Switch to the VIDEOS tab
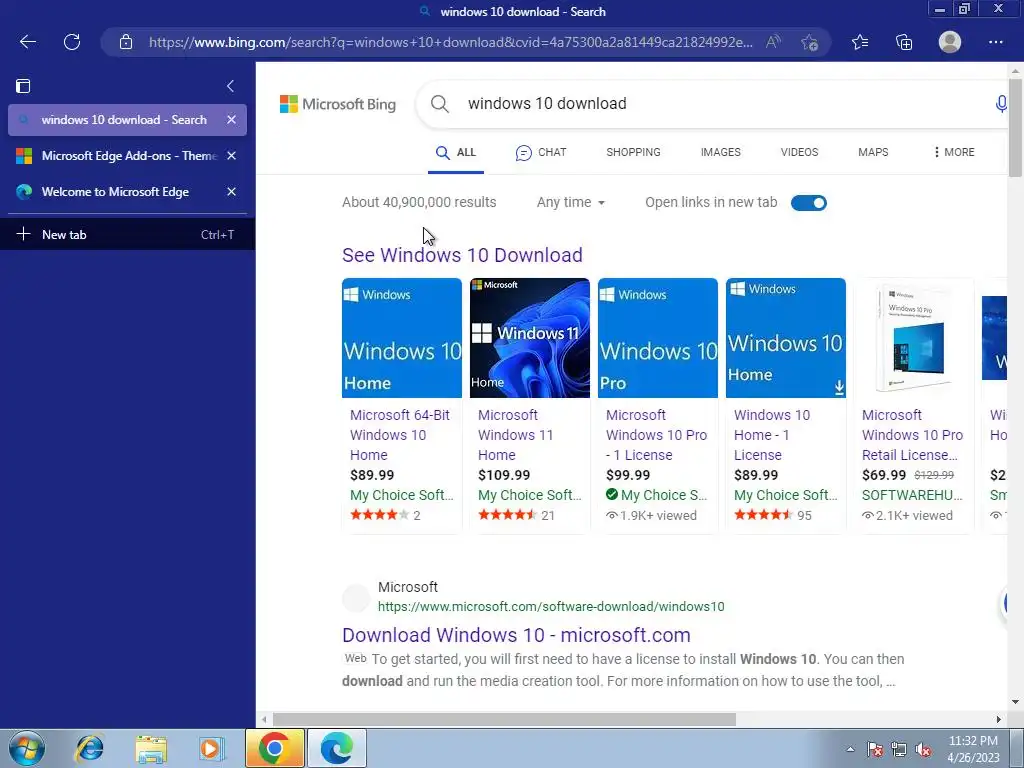1024x768 pixels. (x=799, y=152)
